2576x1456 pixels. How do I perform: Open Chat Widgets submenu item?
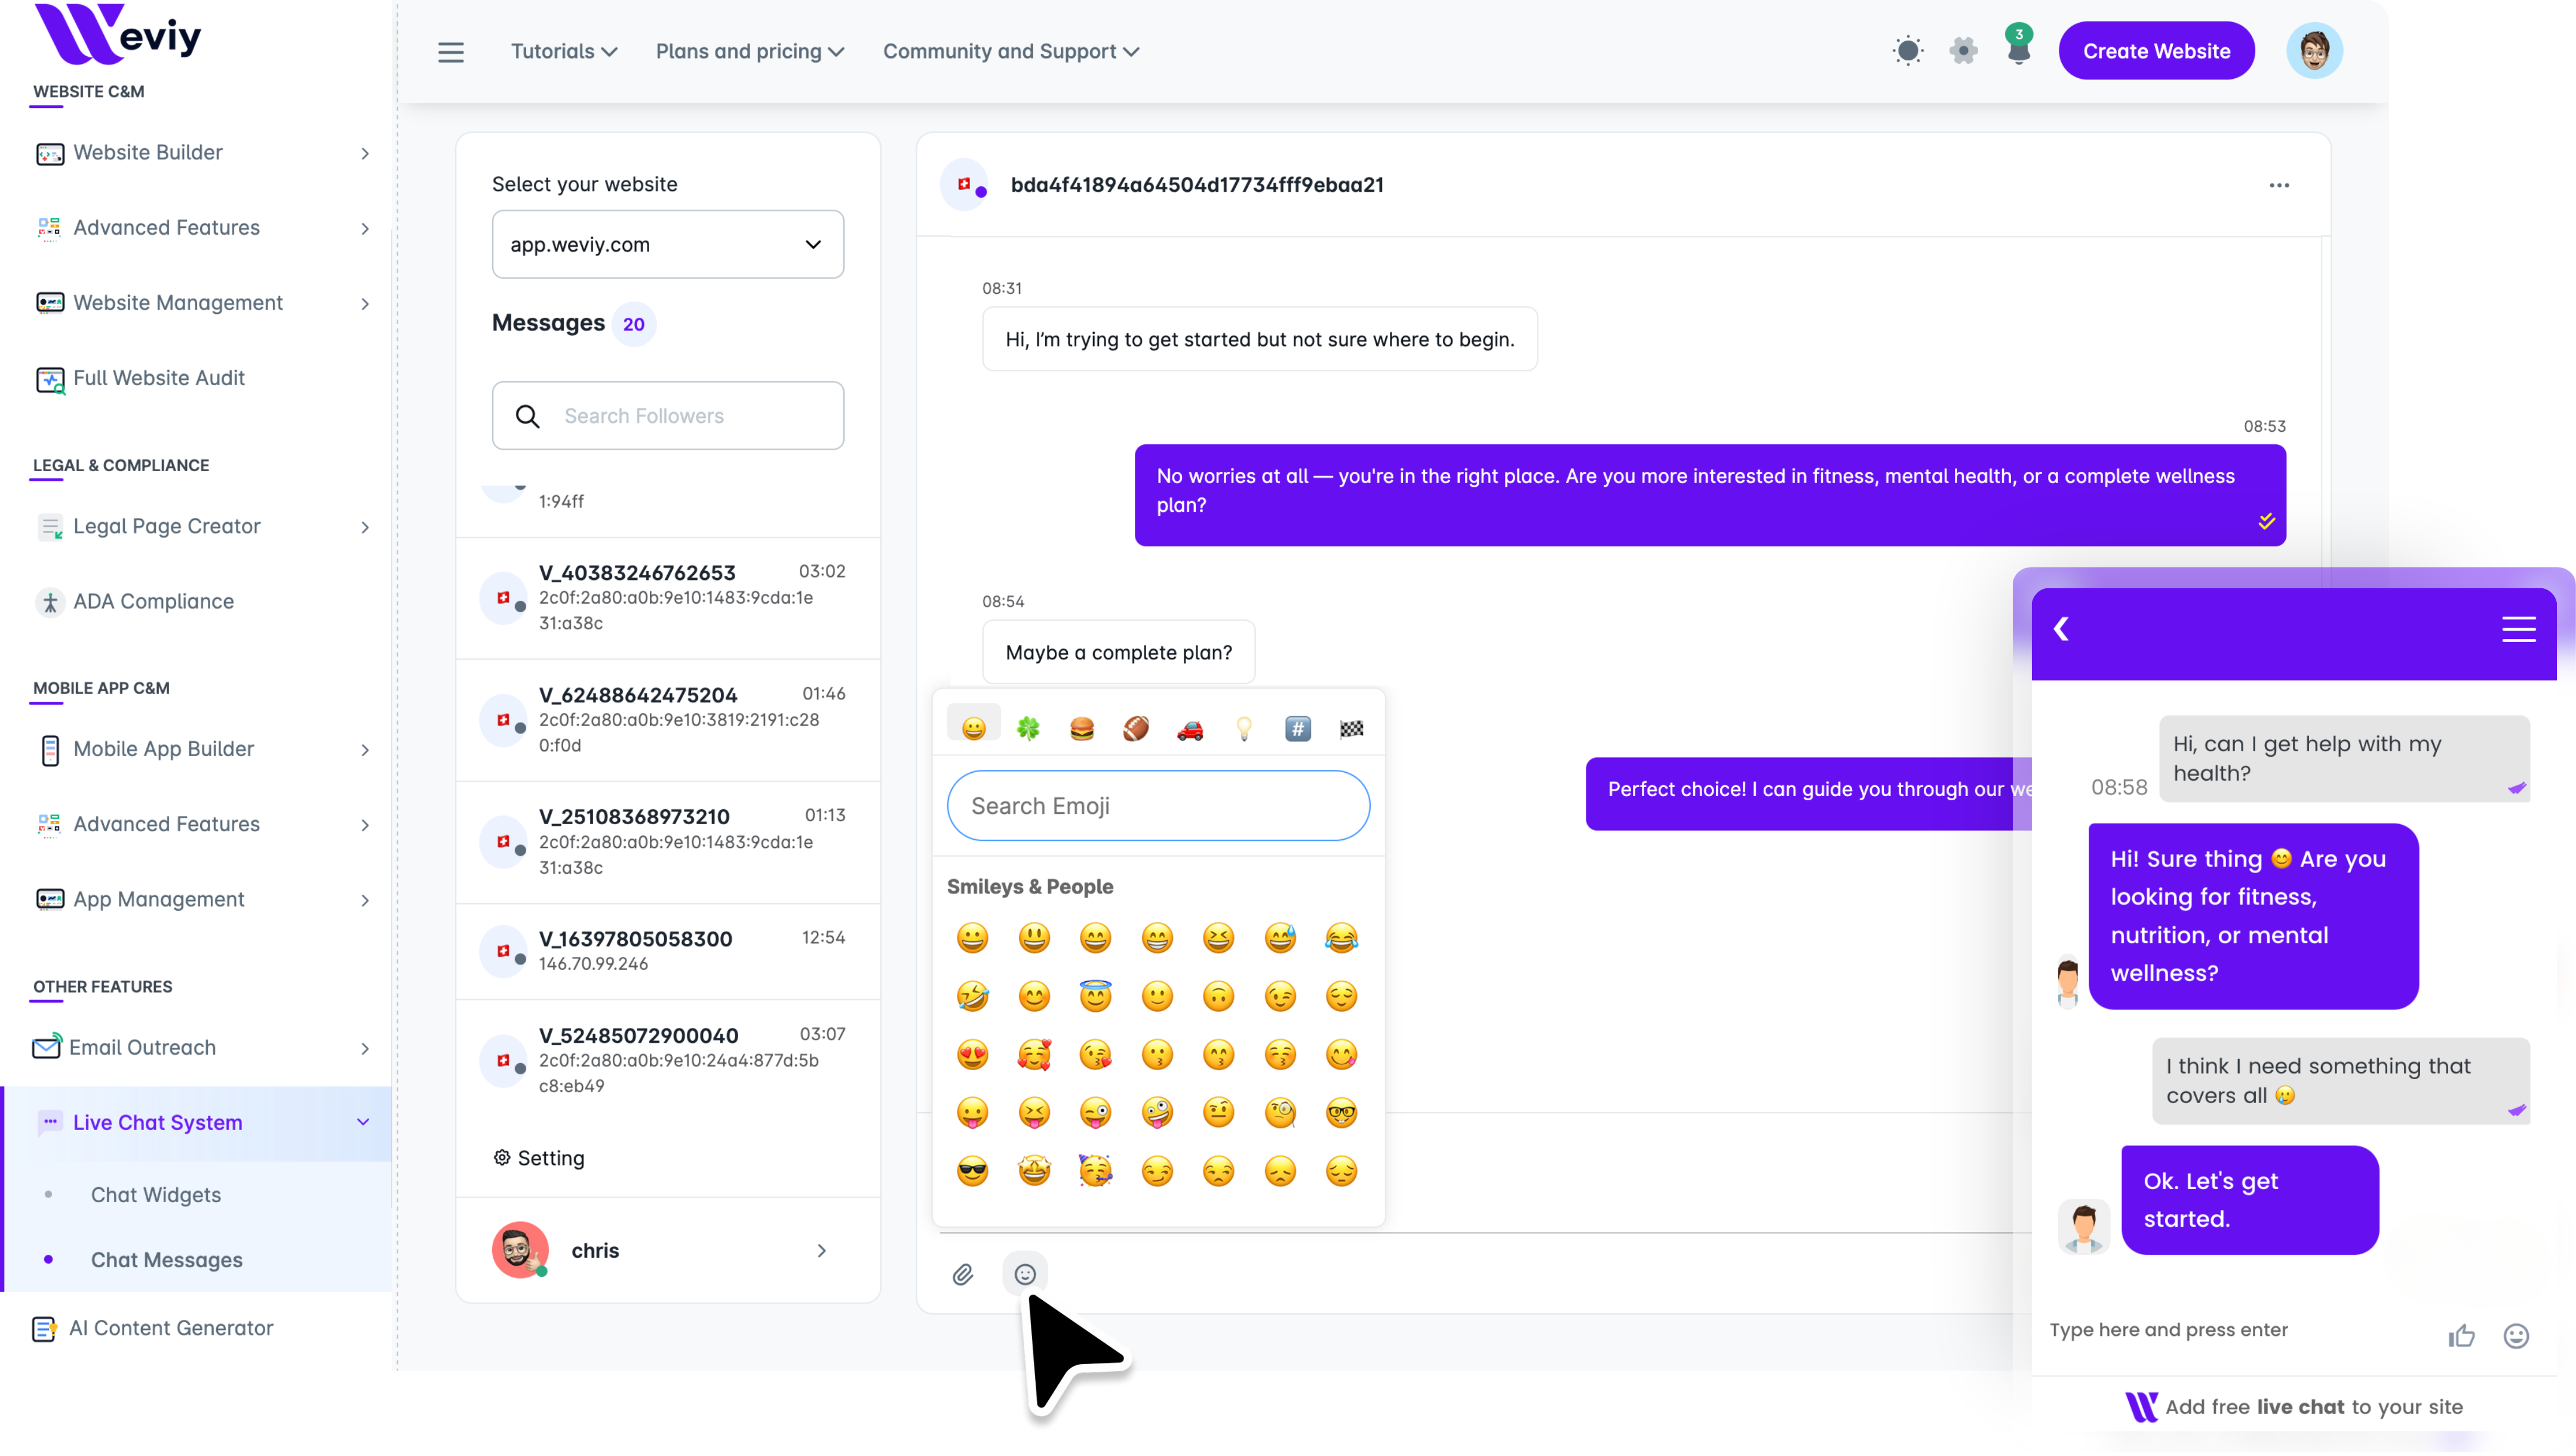156,1195
